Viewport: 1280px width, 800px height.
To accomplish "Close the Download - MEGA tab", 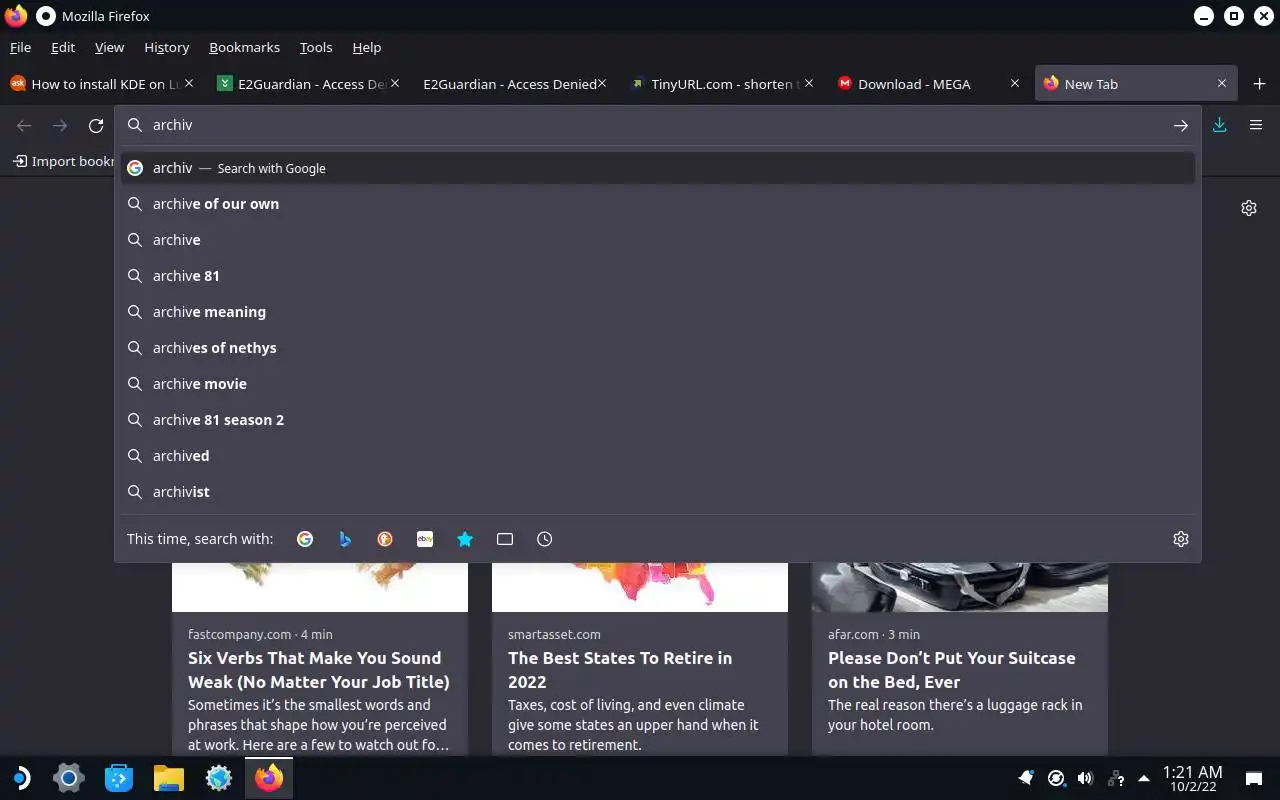I will point(1015,84).
